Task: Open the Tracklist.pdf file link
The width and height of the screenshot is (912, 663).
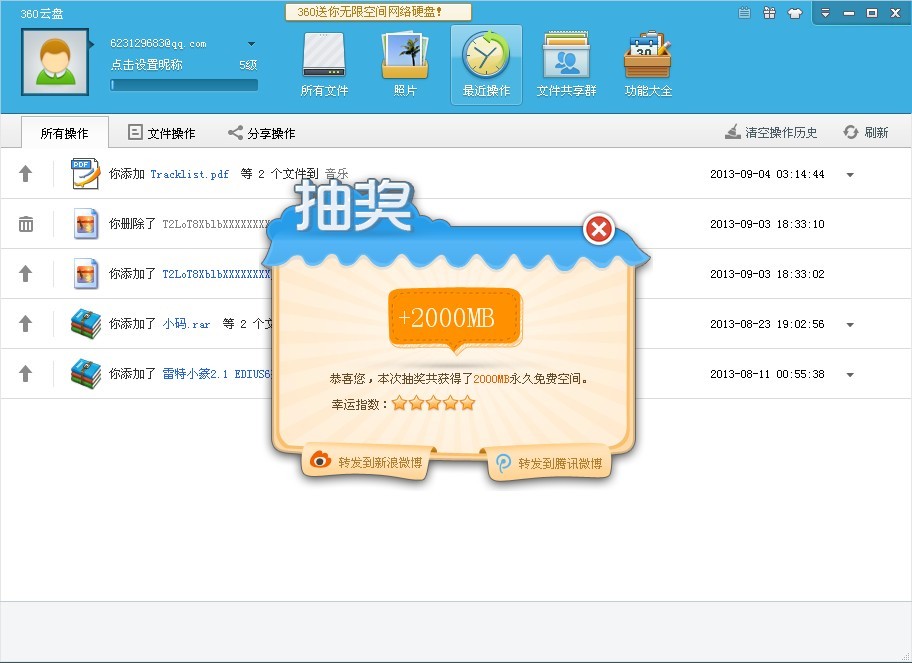Action: (190, 174)
